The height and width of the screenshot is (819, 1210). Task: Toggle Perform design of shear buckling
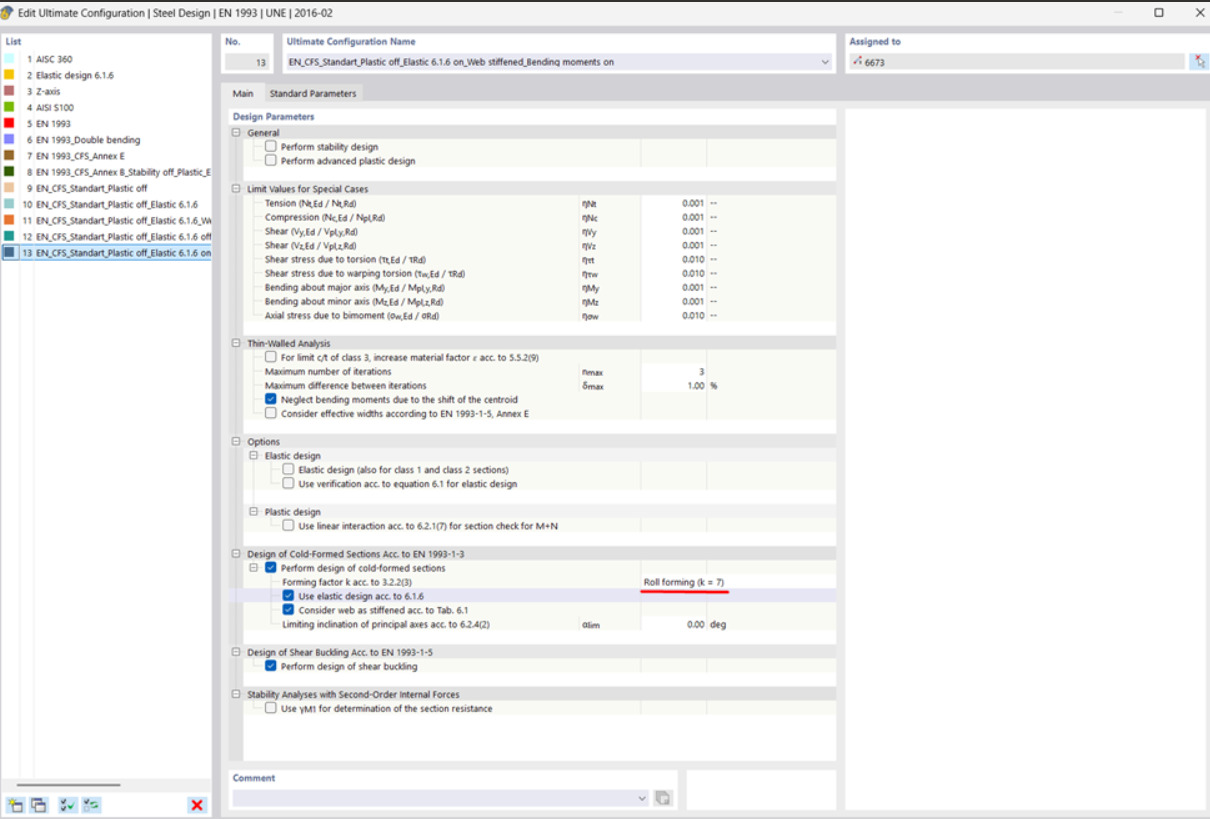(271, 666)
